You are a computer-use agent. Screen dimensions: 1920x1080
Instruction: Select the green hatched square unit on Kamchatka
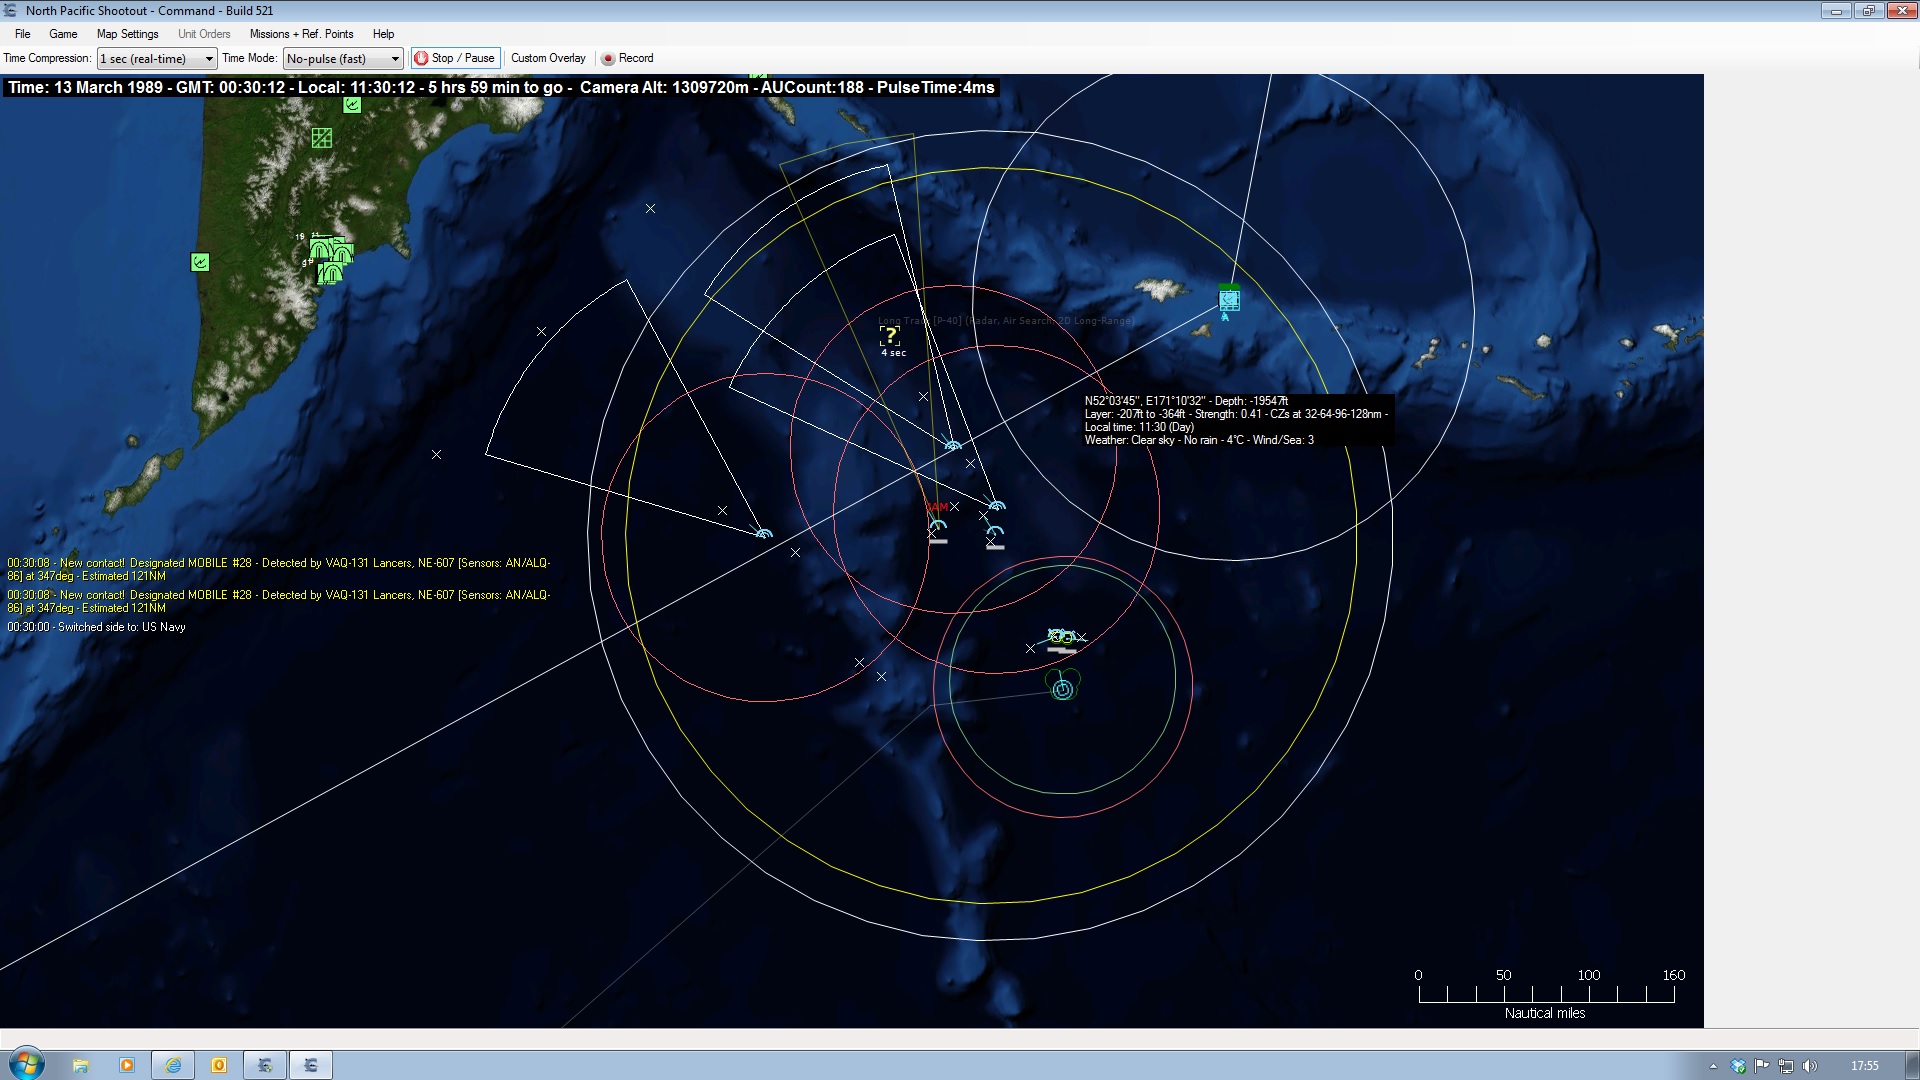[x=321, y=138]
